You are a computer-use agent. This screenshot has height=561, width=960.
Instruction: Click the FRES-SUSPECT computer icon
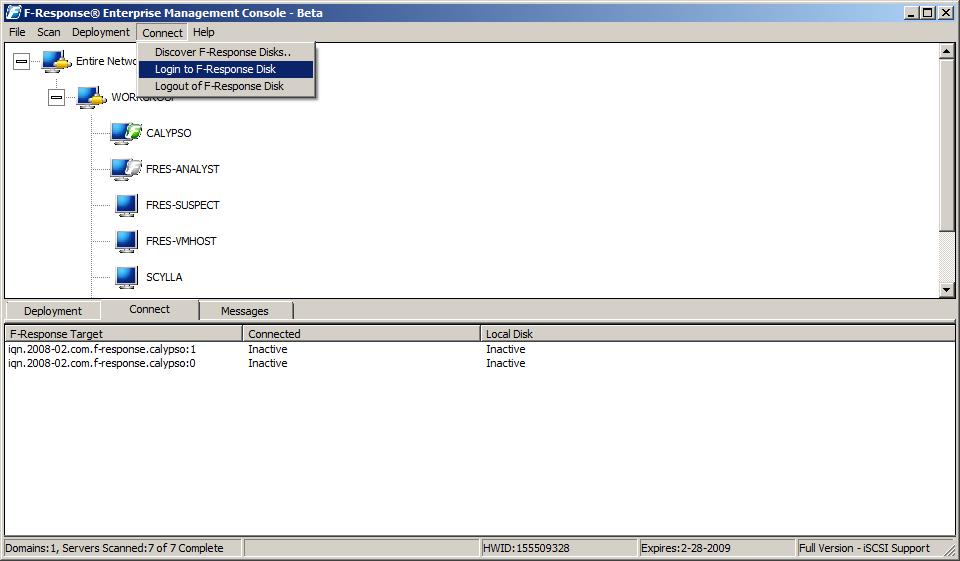(x=127, y=205)
